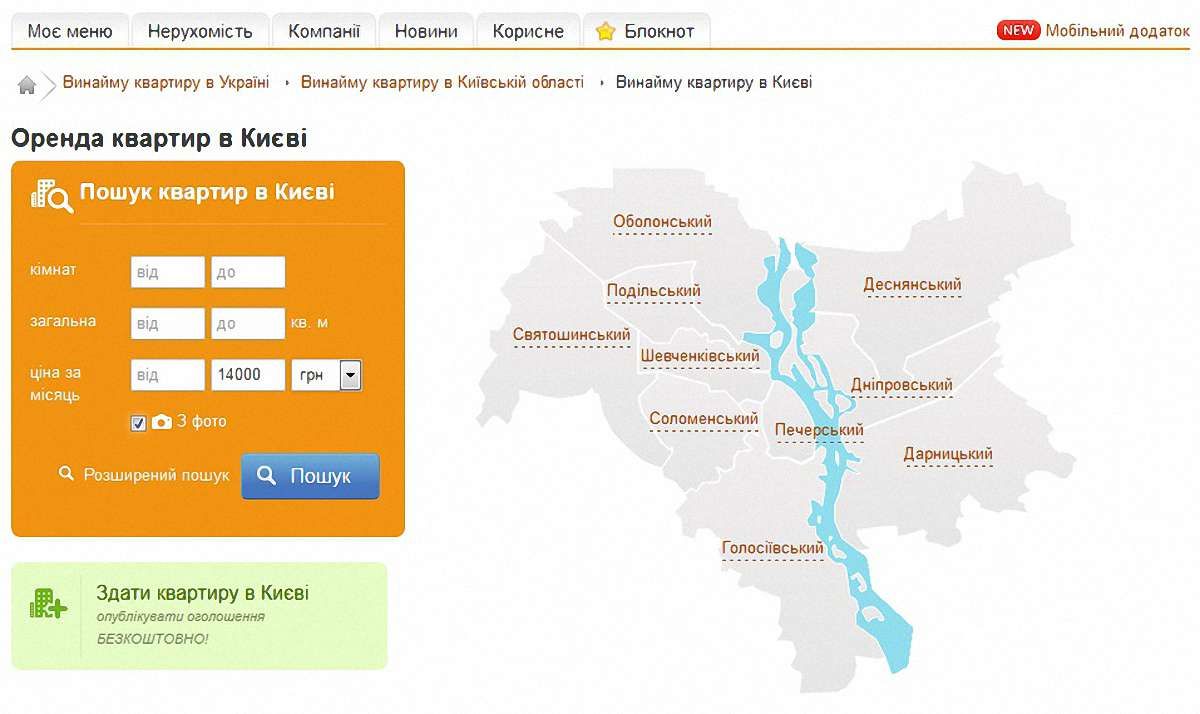Follow the Винайму квартиру в Київській області breadcrumb
This screenshot has height=714, width=1200.
tap(442, 82)
